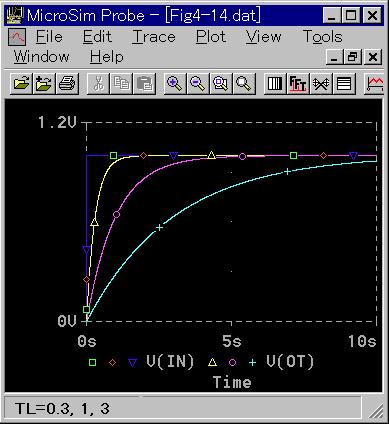This screenshot has height=424, width=389.
Task: Minimize the MicroSim Probe main window
Action: tap(332, 15)
